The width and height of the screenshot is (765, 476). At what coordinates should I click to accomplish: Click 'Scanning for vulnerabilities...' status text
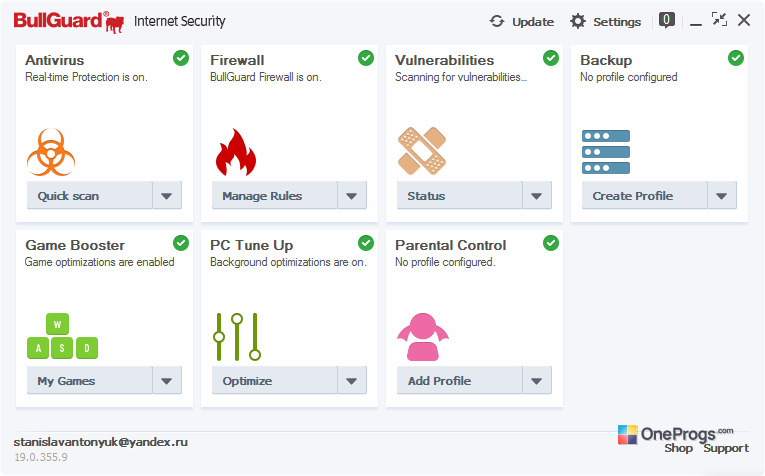click(x=461, y=77)
